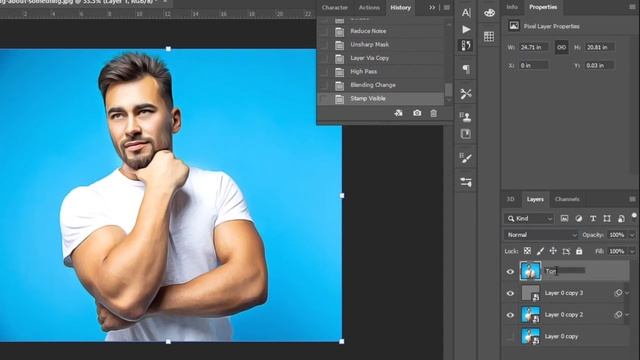Open the Layers panel options menu
Screen dimensions: 640x360
pos(632,199)
